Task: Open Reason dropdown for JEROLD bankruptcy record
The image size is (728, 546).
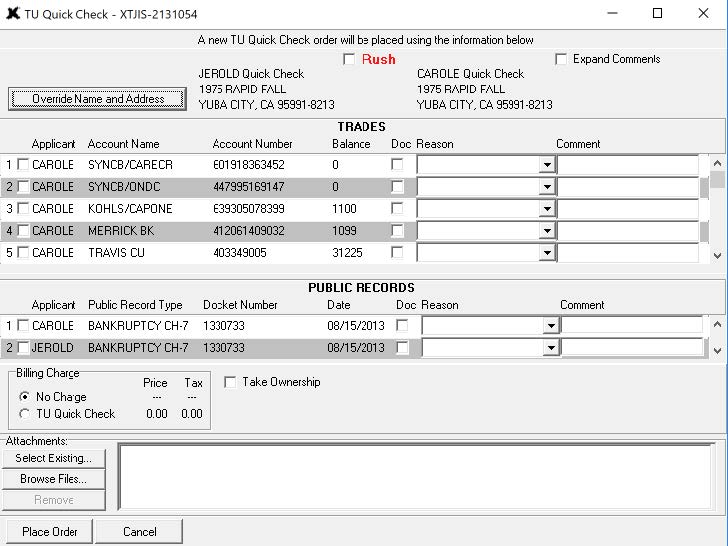Action: (x=551, y=347)
